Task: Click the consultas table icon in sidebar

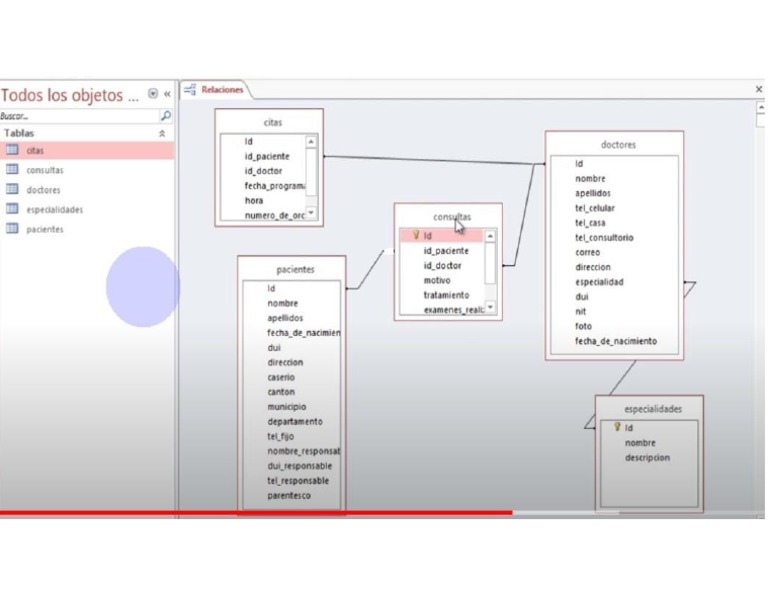Action: pos(12,169)
